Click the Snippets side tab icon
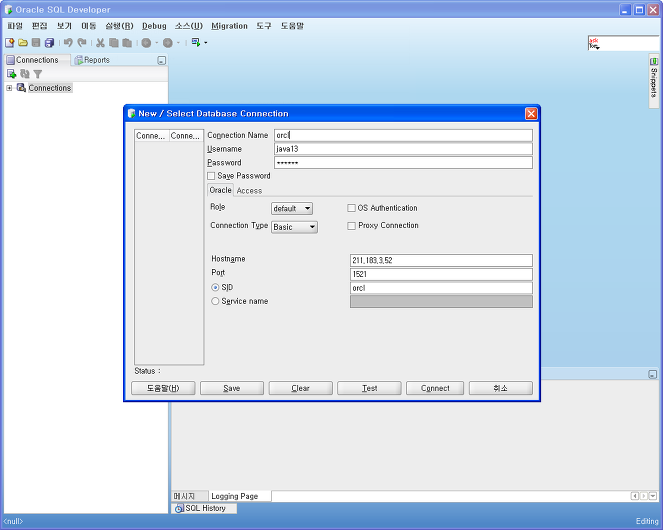The image size is (663, 530). click(654, 61)
